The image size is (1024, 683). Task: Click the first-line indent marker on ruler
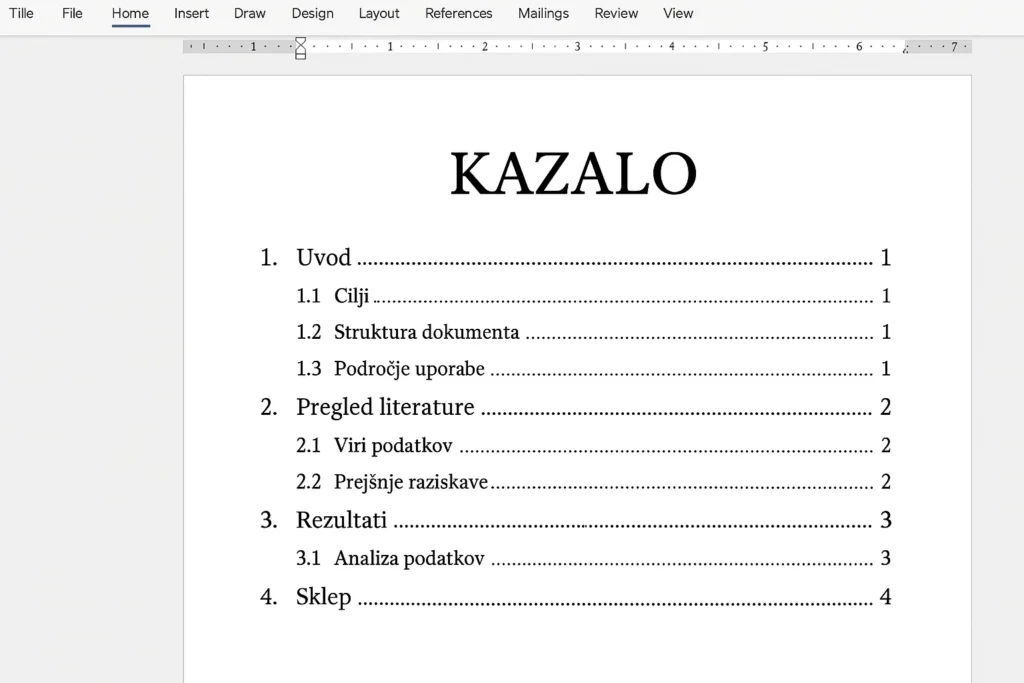[x=299, y=41]
